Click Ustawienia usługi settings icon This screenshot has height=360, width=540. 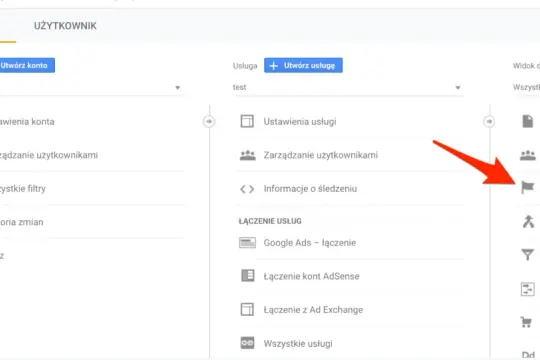tap(247, 121)
